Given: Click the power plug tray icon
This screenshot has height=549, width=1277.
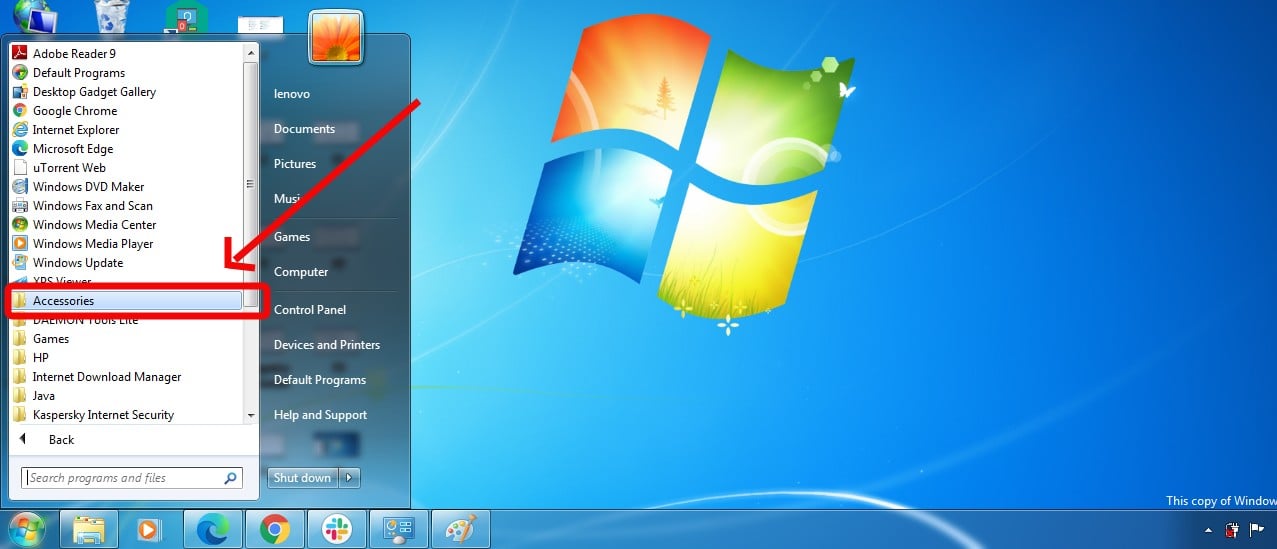Looking at the screenshot, I should click(1232, 530).
